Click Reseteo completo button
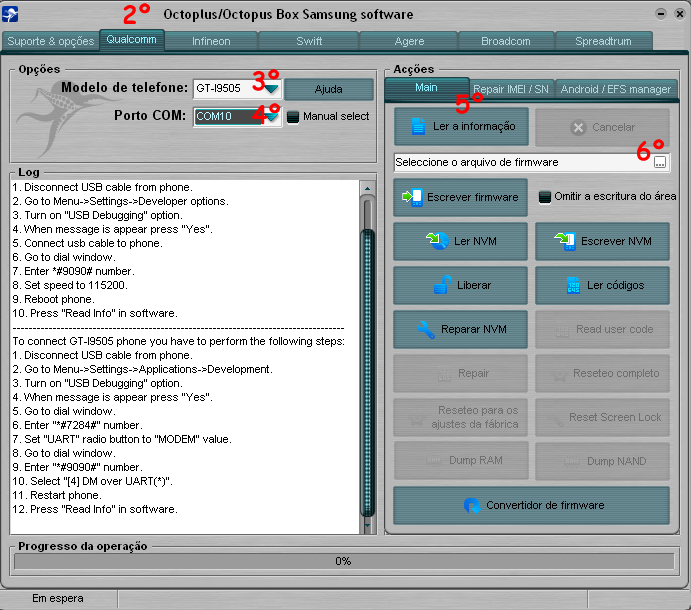The image size is (691, 610). (x=602, y=373)
